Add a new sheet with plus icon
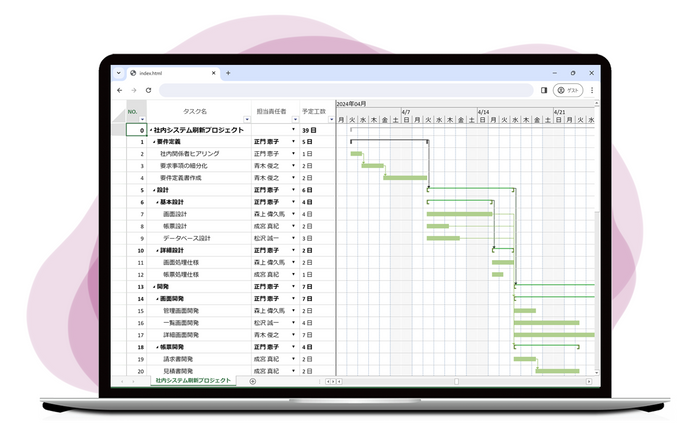 (x=252, y=381)
